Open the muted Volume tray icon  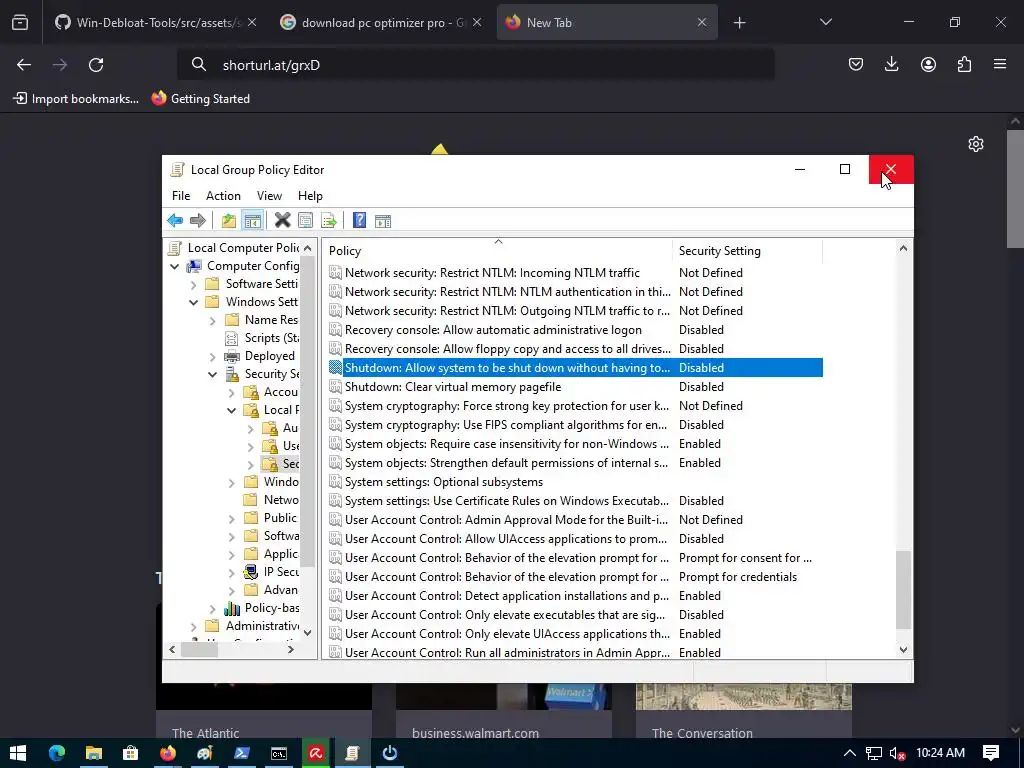(897, 753)
